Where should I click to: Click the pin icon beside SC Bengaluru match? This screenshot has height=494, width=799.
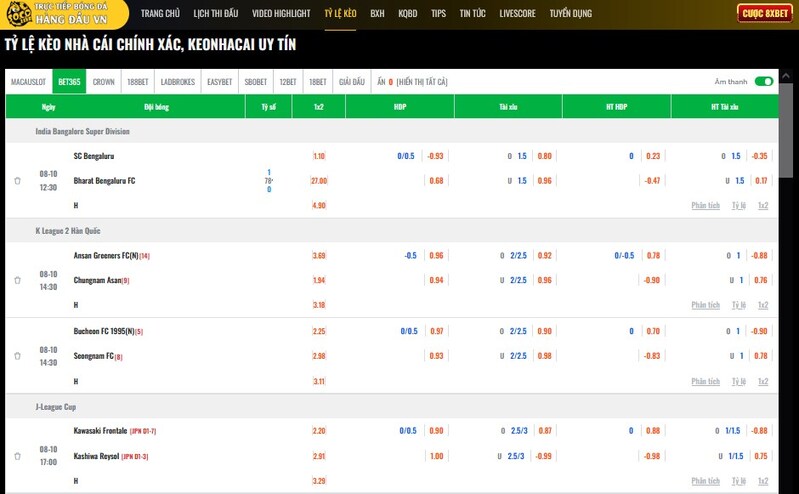coord(17,181)
